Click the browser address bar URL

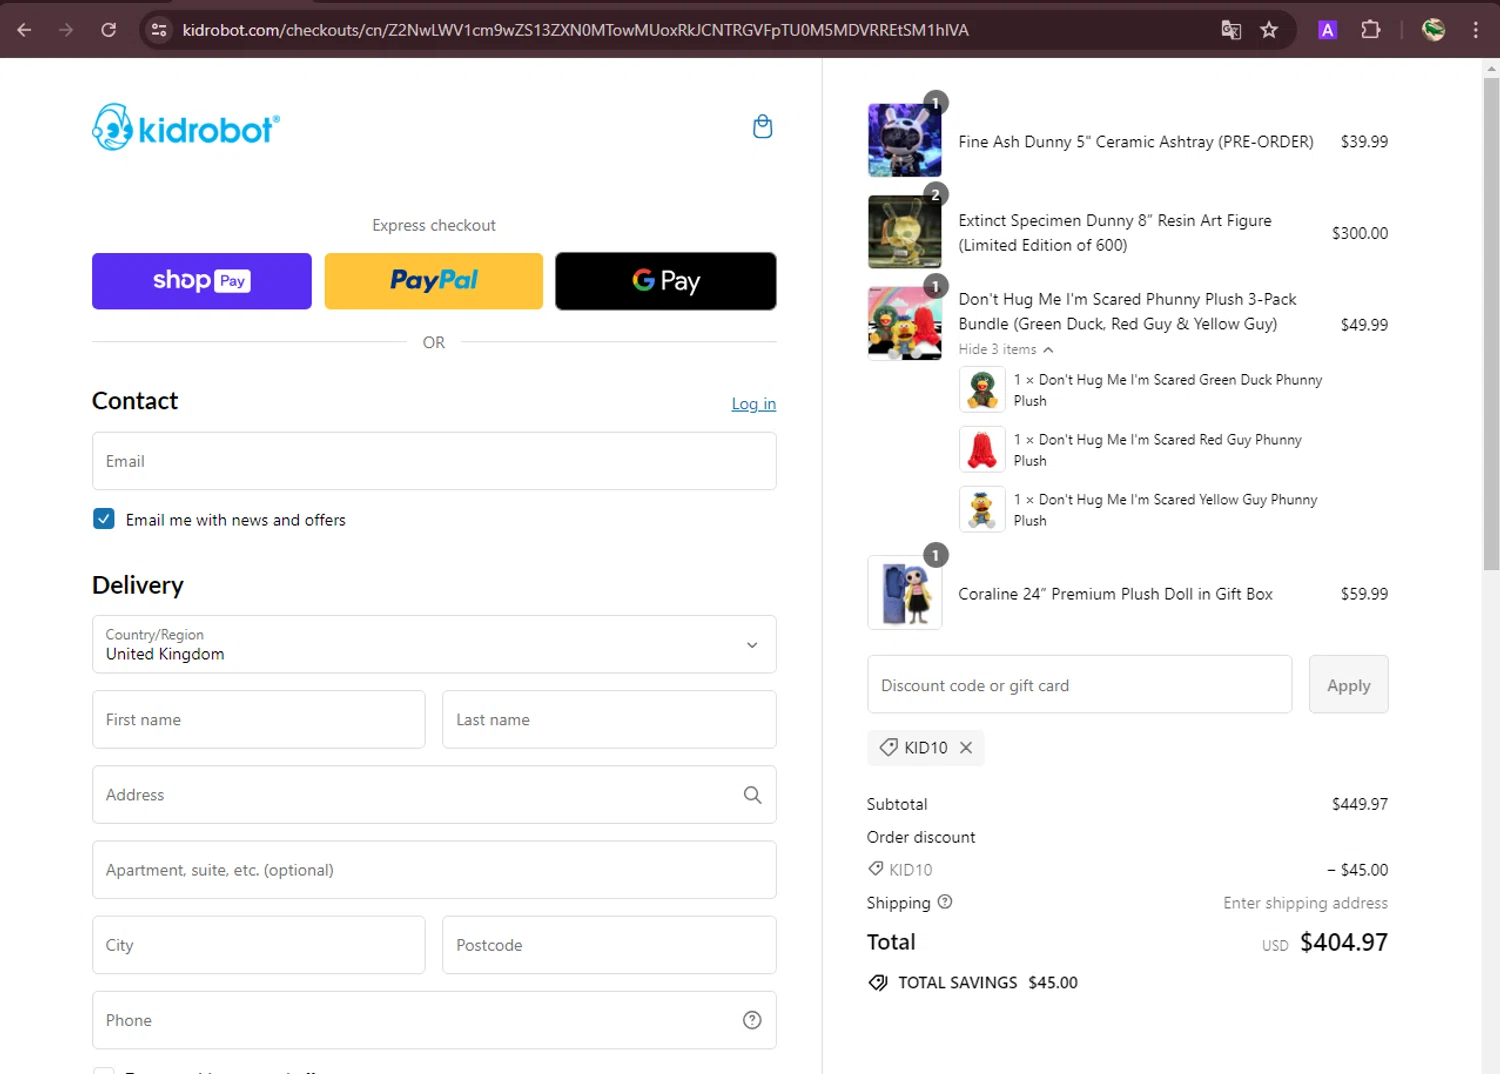click(576, 30)
